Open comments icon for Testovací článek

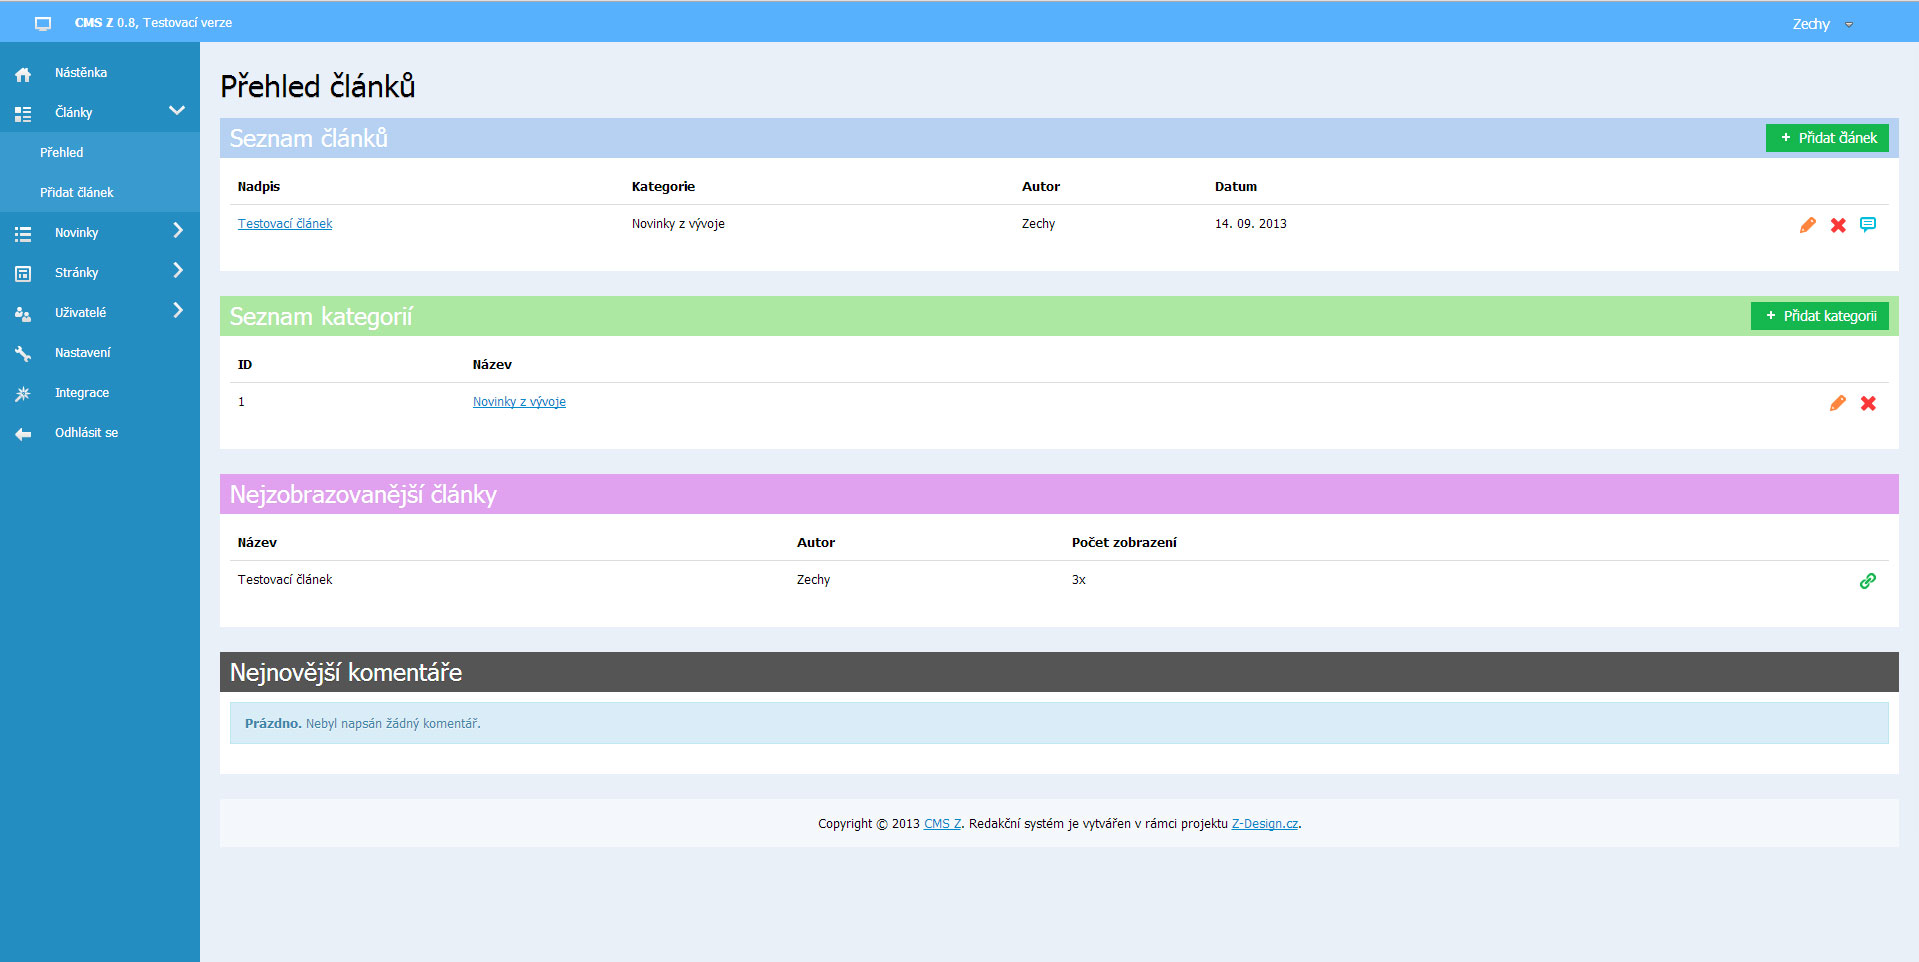point(1867,224)
